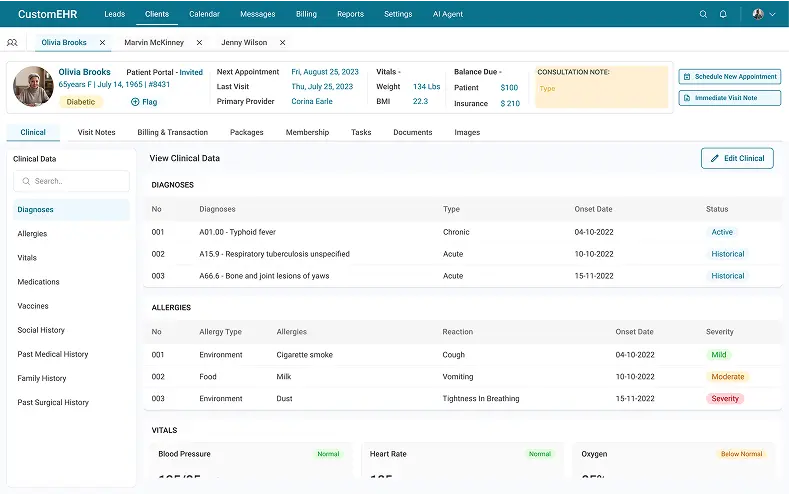Viewport: 789px width, 495px height.
Task: Close the Olivia Brooks client tab
Action: pos(102,43)
